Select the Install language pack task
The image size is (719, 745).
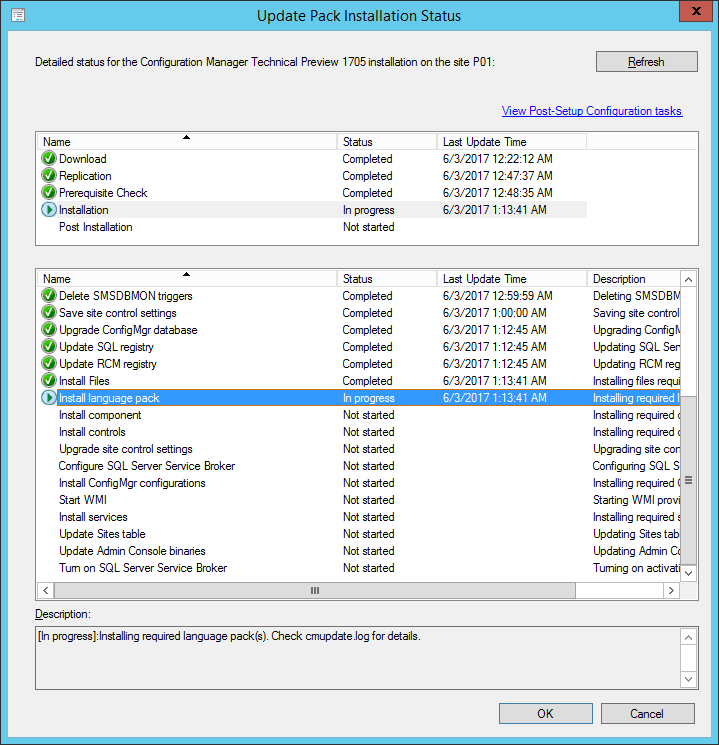(x=359, y=398)
